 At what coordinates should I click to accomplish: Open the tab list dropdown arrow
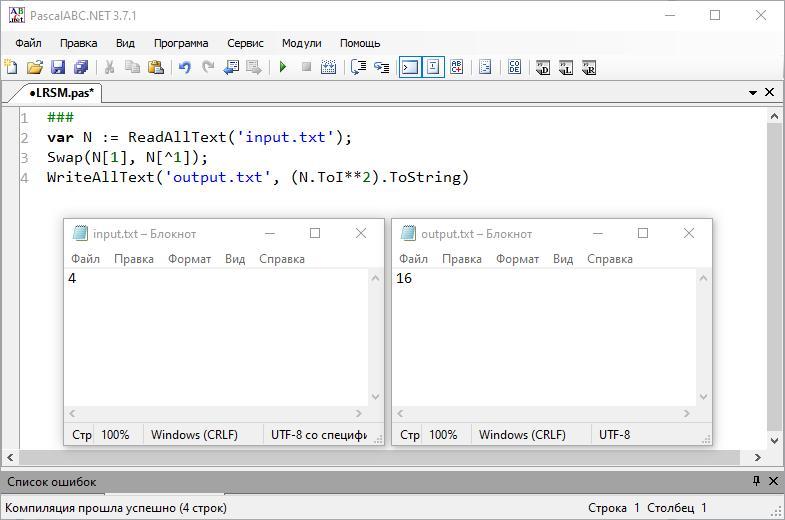point(752,93)
